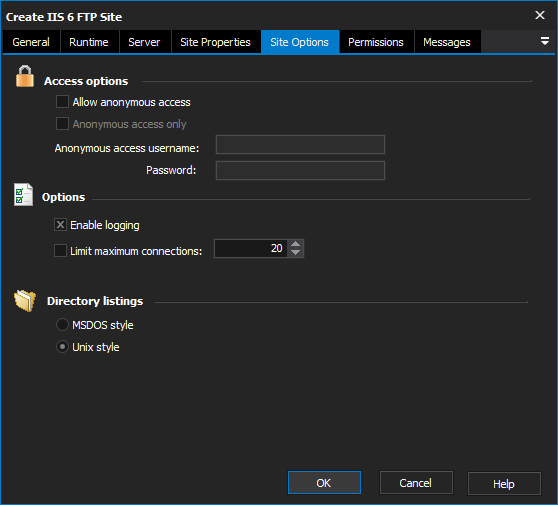Click the Create IIS 6 FTP Site title
The height and width of the screenshot is (505, 558).
pos(64,17)
